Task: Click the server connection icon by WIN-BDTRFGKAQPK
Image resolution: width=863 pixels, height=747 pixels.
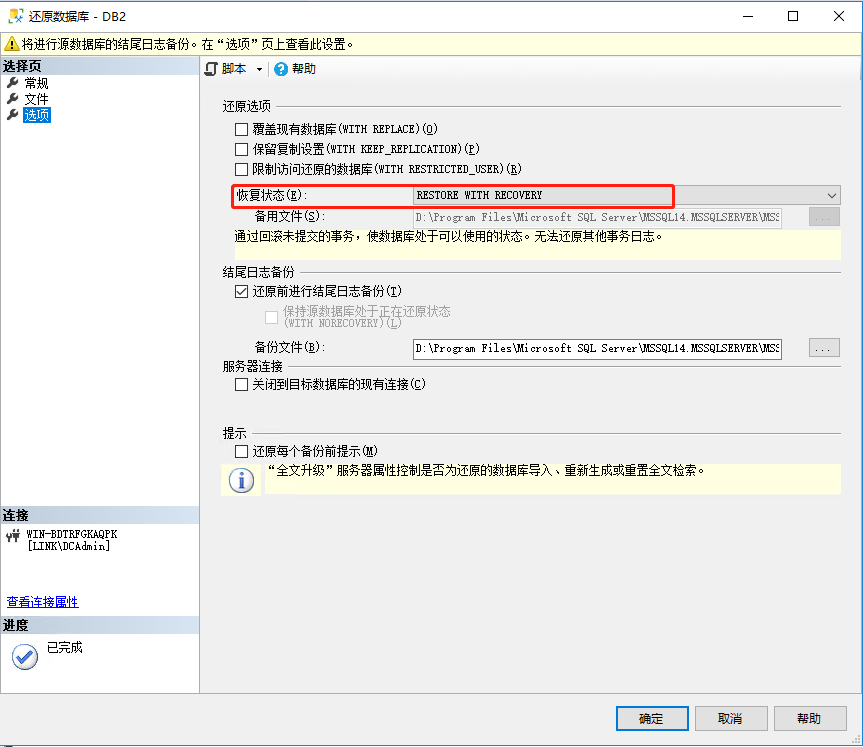Action: point(13,536)
